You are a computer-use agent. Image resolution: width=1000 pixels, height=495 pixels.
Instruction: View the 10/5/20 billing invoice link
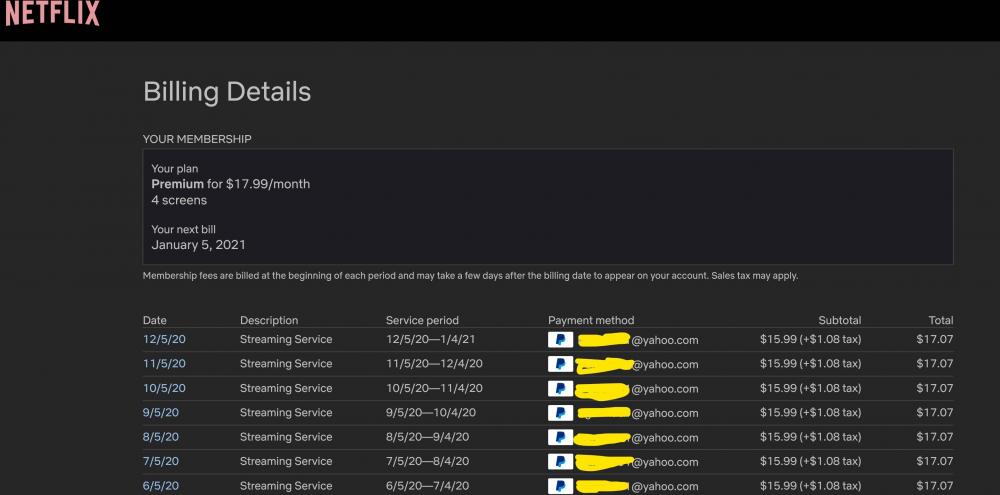(164, 388)
